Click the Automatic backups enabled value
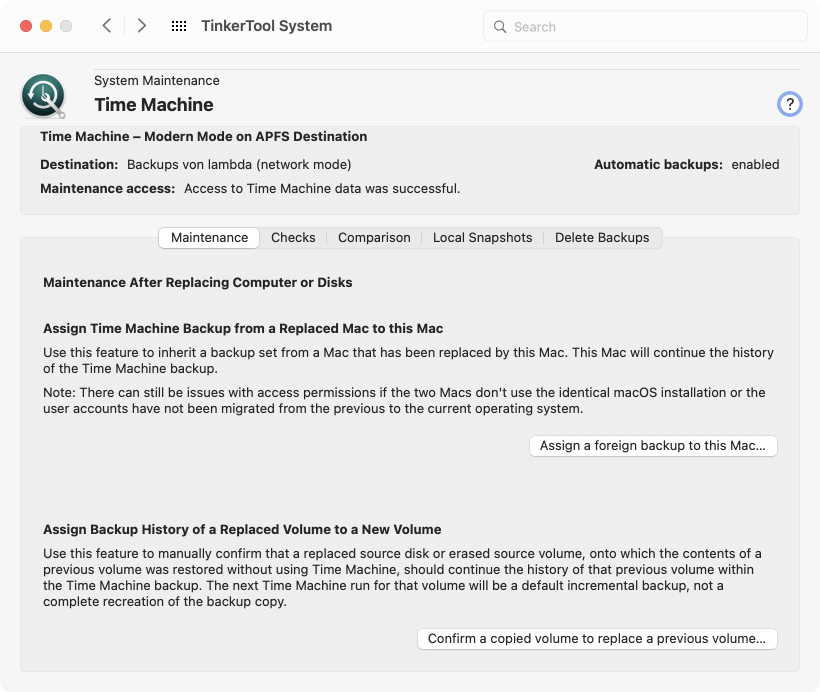The width and height of the screenshot is (820, 692). point(755,165)
